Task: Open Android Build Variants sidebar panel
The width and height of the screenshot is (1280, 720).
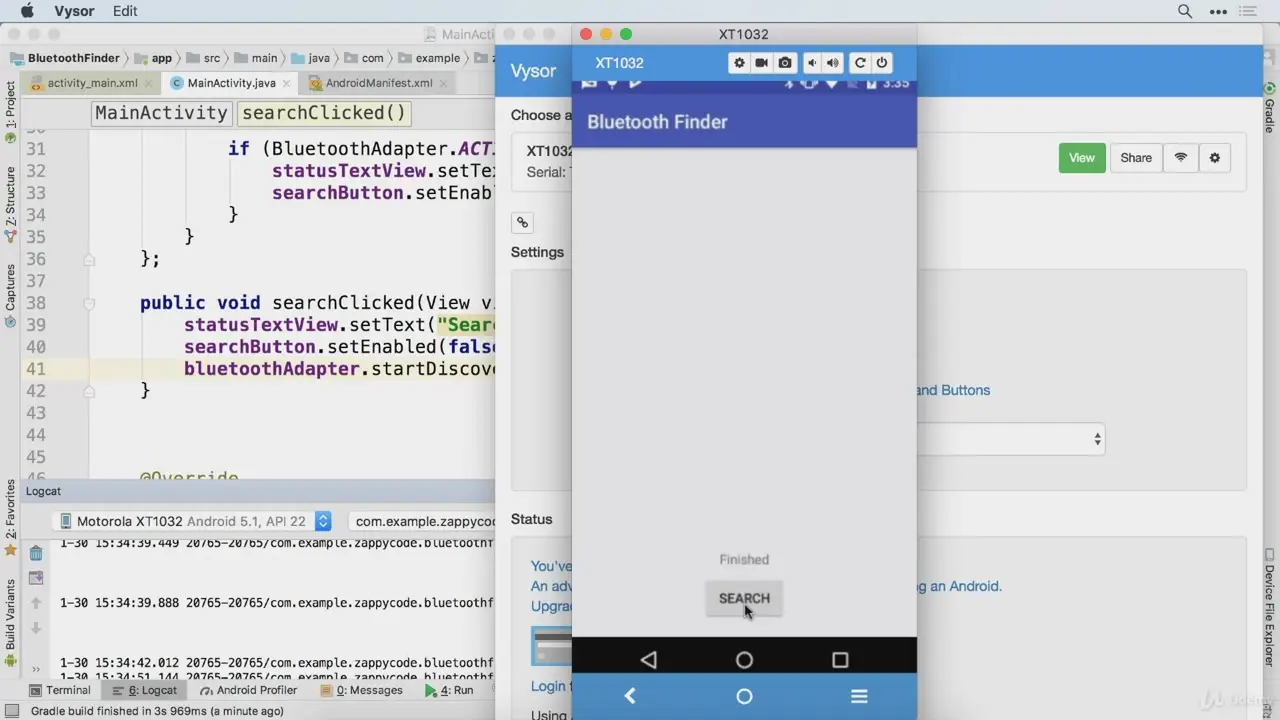Action: tap(11, 622)
